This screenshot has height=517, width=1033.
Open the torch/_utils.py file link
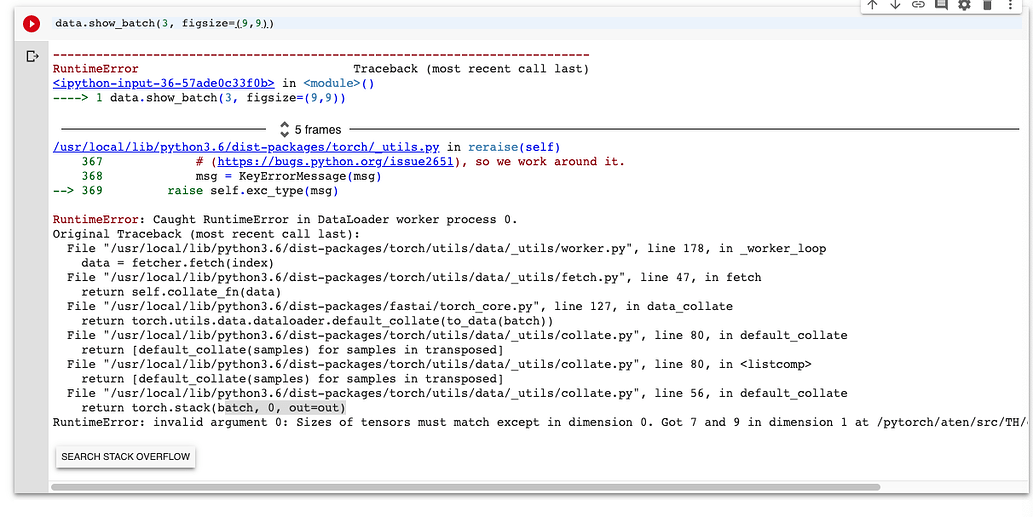[x=246, y=147]
